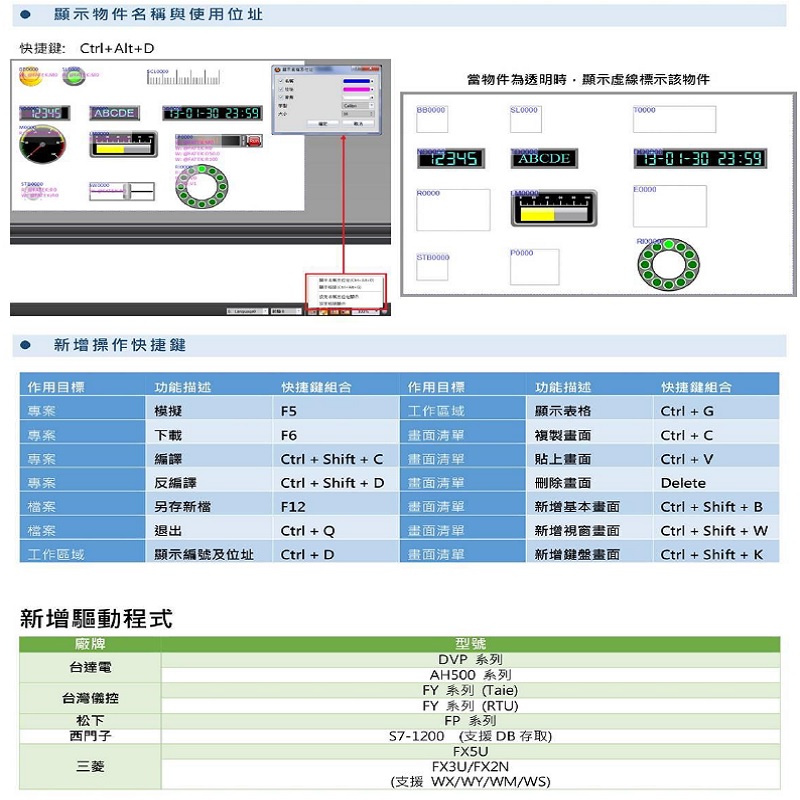Toggle the third checkbox in dialog
The image size is (800, 800).
[281, 97]
